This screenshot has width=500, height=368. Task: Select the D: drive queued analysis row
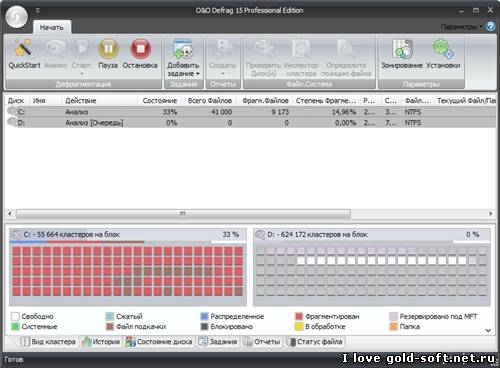tap(251, 123)
